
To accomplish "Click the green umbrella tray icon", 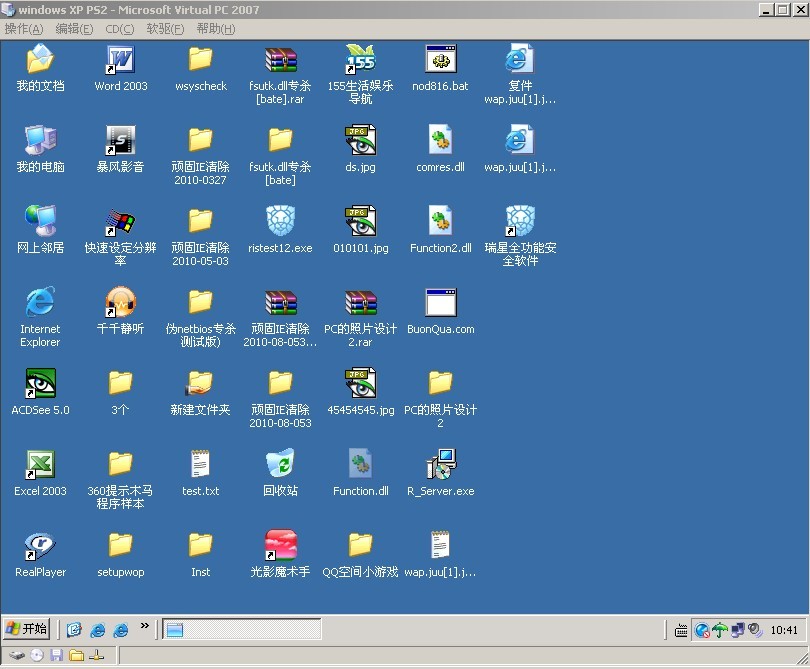I will [719, 630].
